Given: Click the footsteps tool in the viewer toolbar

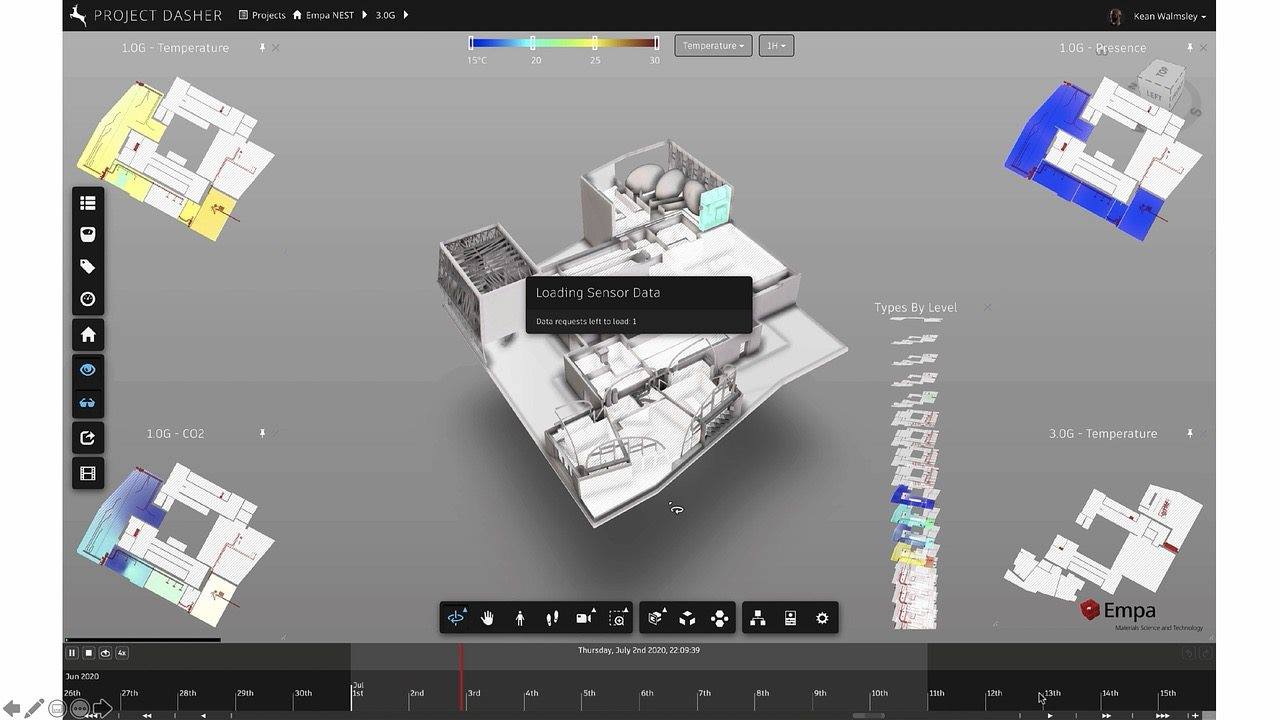Looking at the screenshot, I should pyautogui.click(x=552, y=618).
